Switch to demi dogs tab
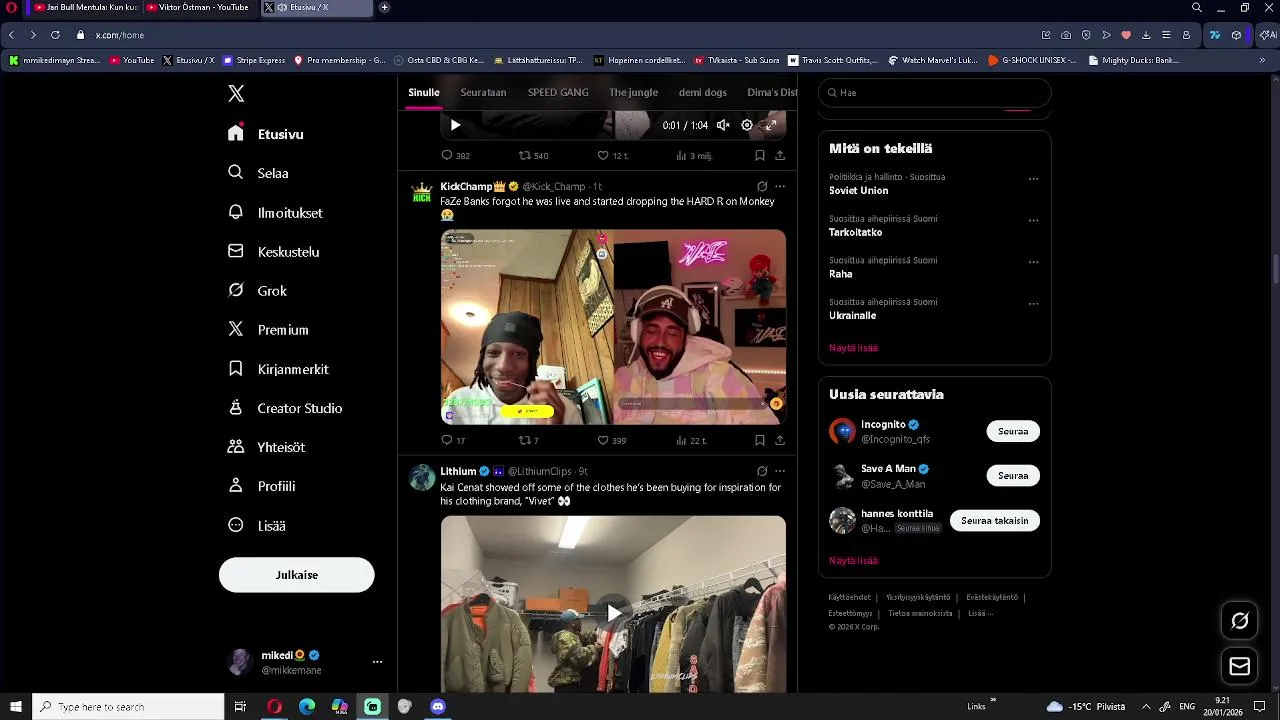Viewport: 1280px width, 720px height. (x=703, y=92)
